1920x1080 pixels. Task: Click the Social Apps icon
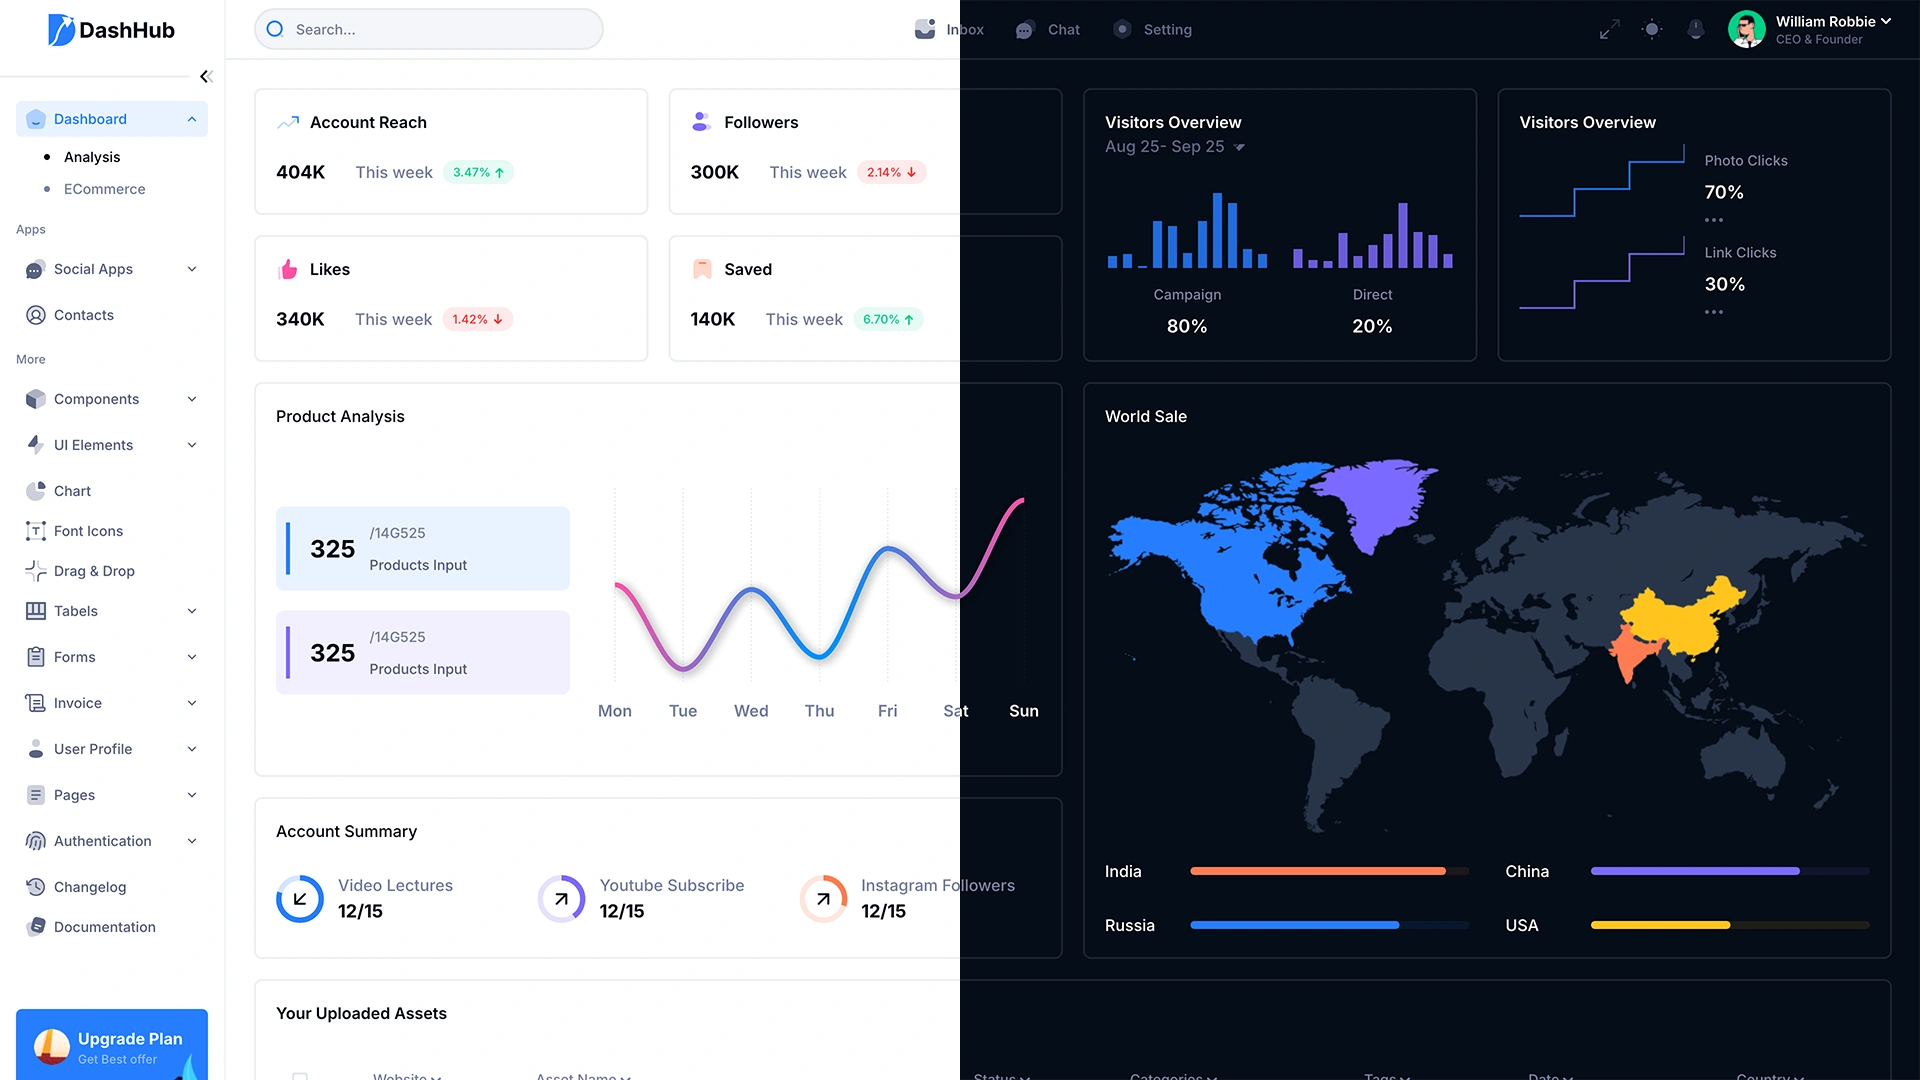[x=35, y=269]
